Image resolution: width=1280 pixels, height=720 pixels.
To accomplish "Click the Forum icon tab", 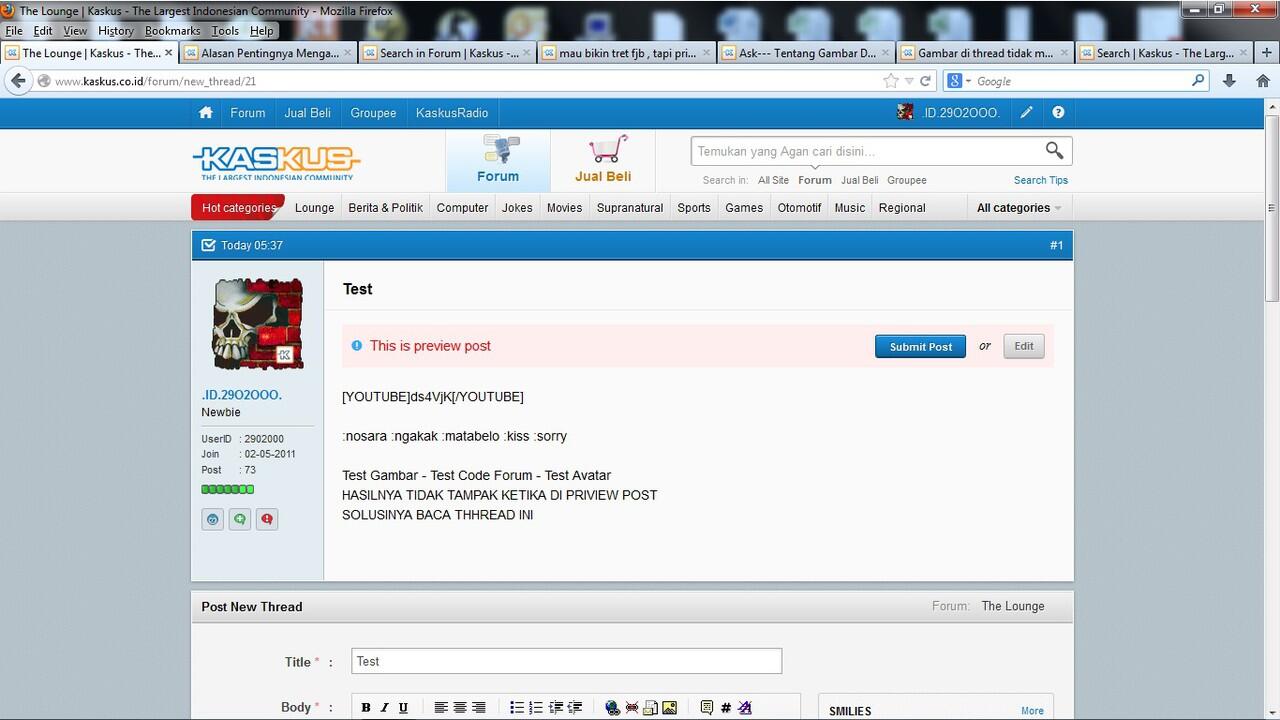I will pyautogui.click(x=498, y=160).
